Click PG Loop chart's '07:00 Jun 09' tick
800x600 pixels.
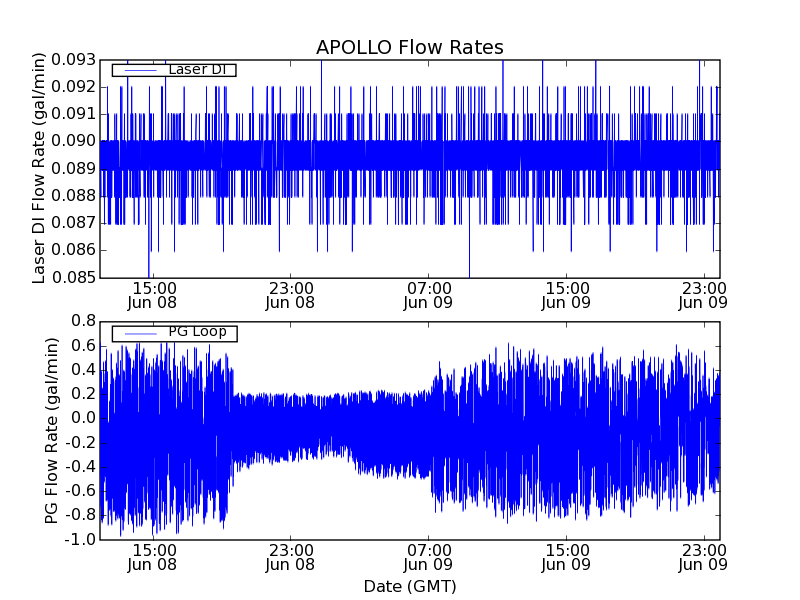428,558
